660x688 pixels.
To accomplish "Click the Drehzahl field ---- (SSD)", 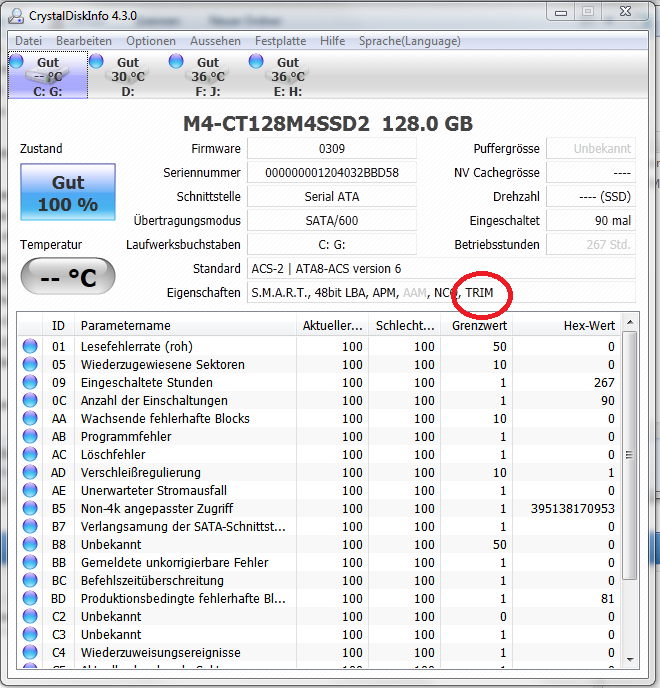I will (x=591, y=196).
